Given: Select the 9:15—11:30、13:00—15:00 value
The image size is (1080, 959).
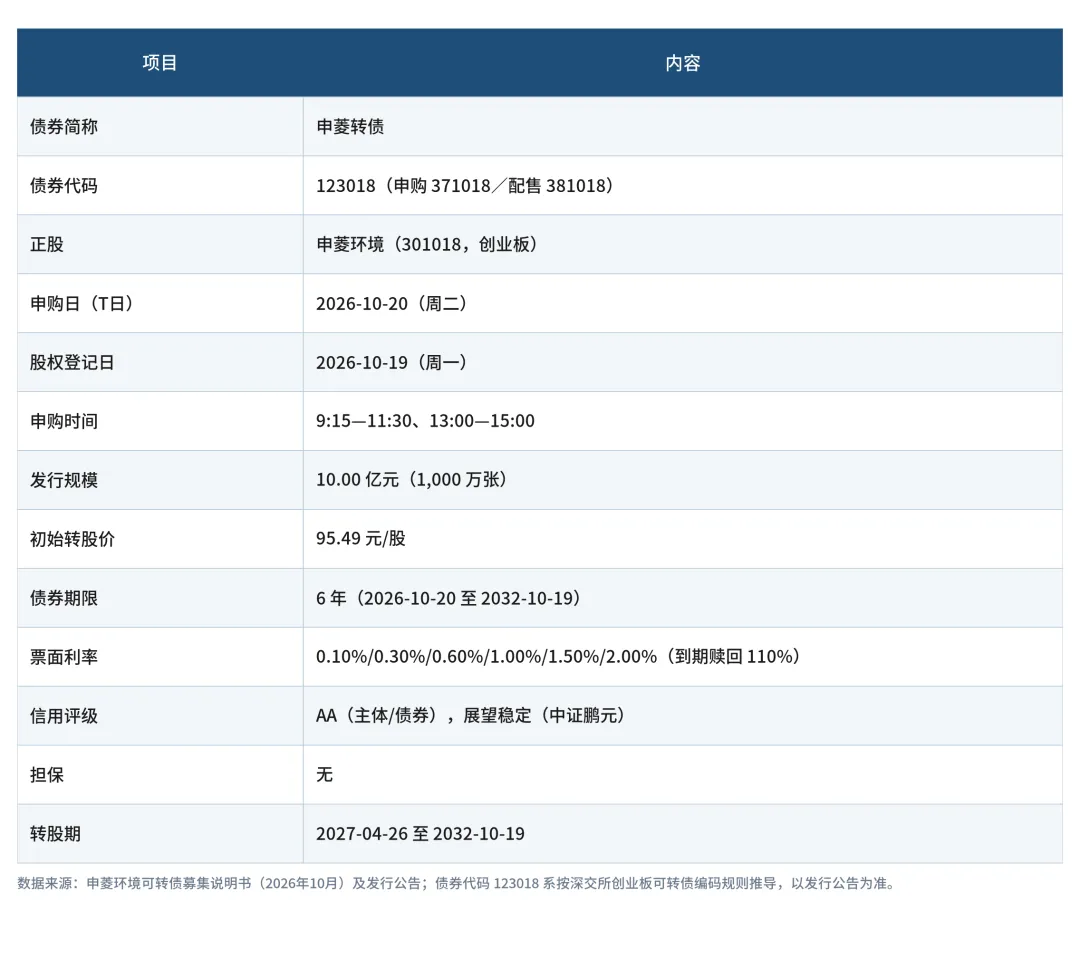Looking at the screenshot, I should (x=425, y=421).
